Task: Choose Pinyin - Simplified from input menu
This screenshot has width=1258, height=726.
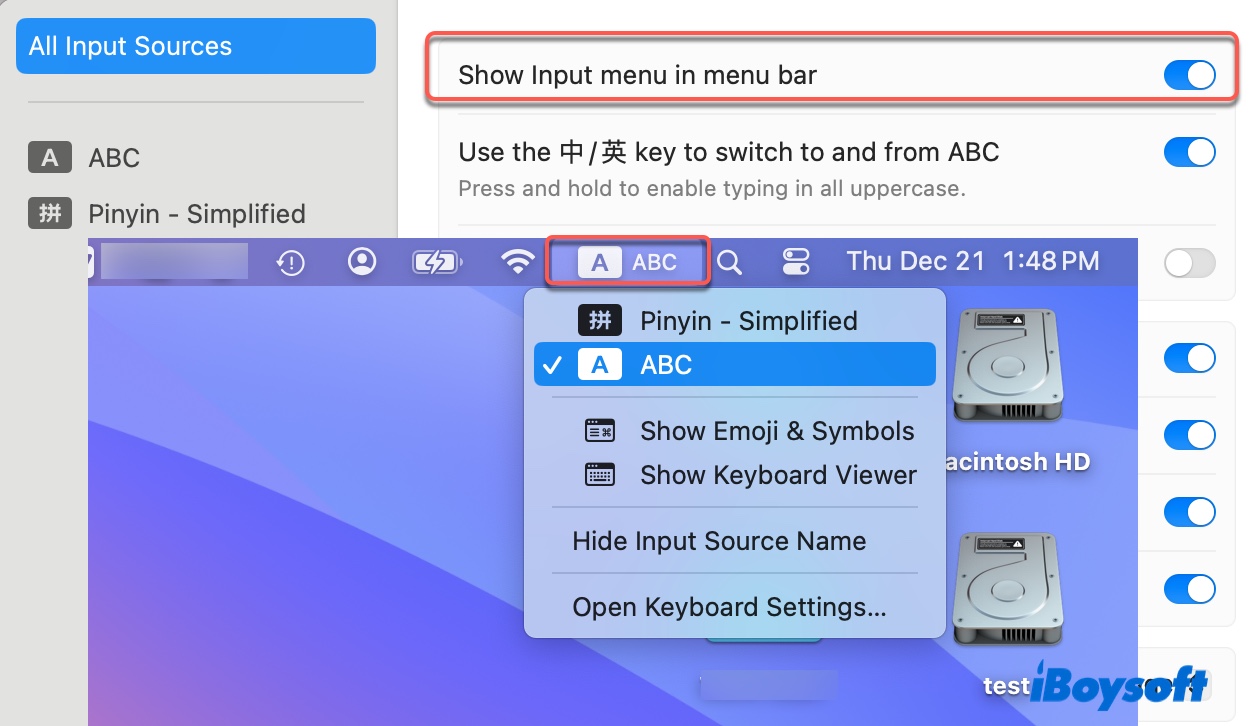Action: 735,321
